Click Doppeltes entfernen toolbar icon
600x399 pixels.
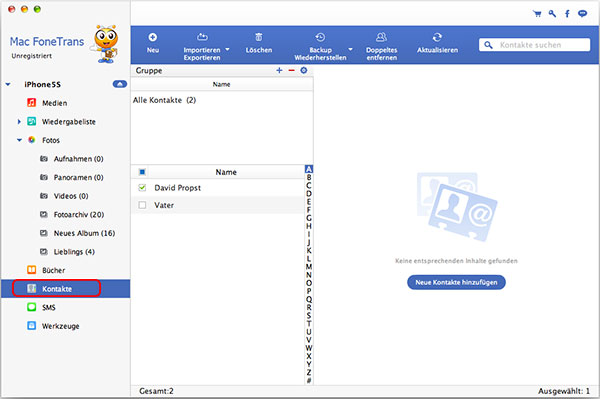381,37
